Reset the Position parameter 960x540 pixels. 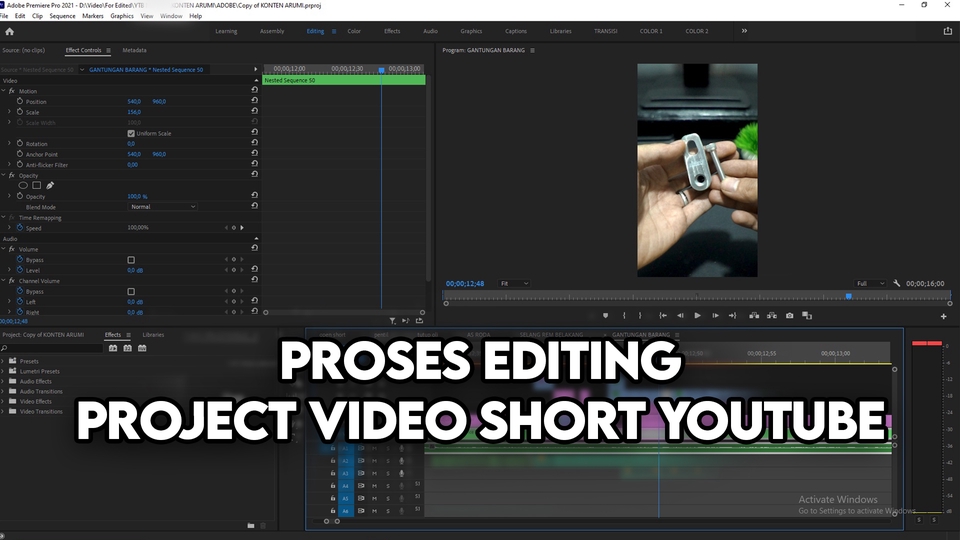255,100
